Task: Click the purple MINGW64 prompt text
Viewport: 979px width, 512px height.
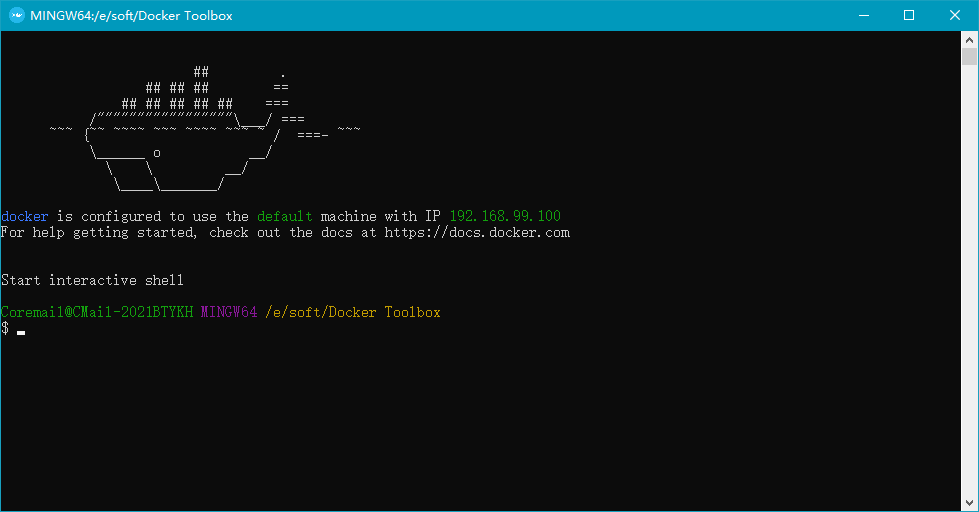Action: pyautogui.click(x=229, y=312)
